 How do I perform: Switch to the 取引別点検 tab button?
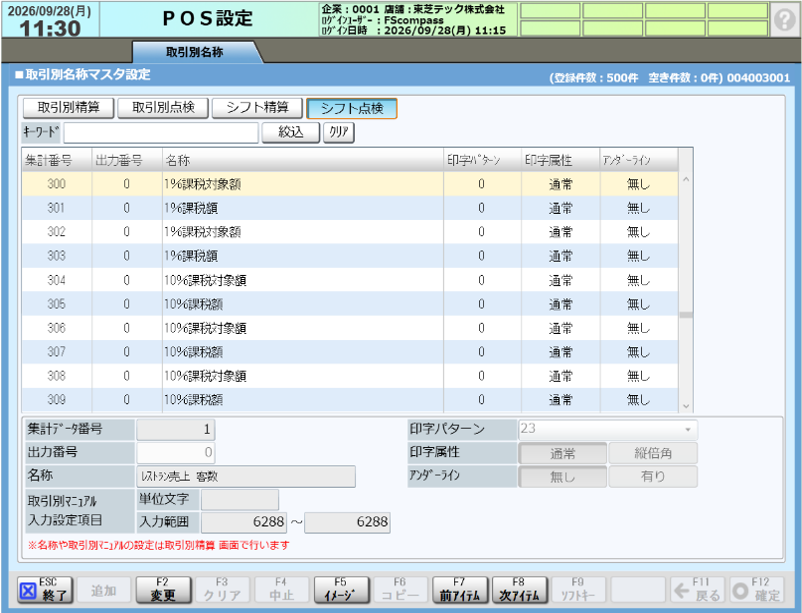pos(163,108)
